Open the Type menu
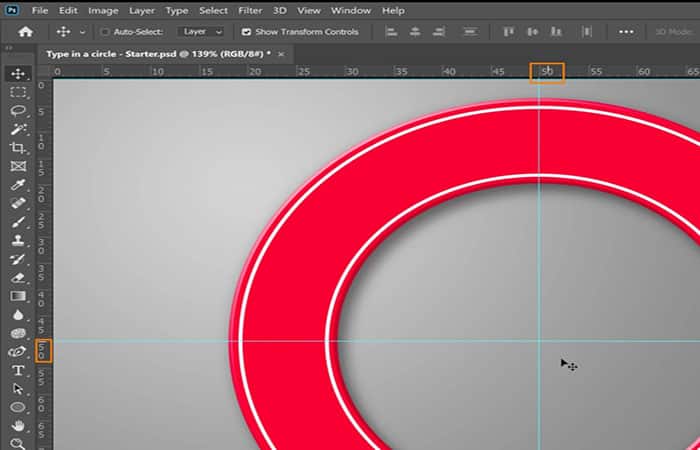The height and width of the screenshot is (450, 700). click(x=177, y=10)
